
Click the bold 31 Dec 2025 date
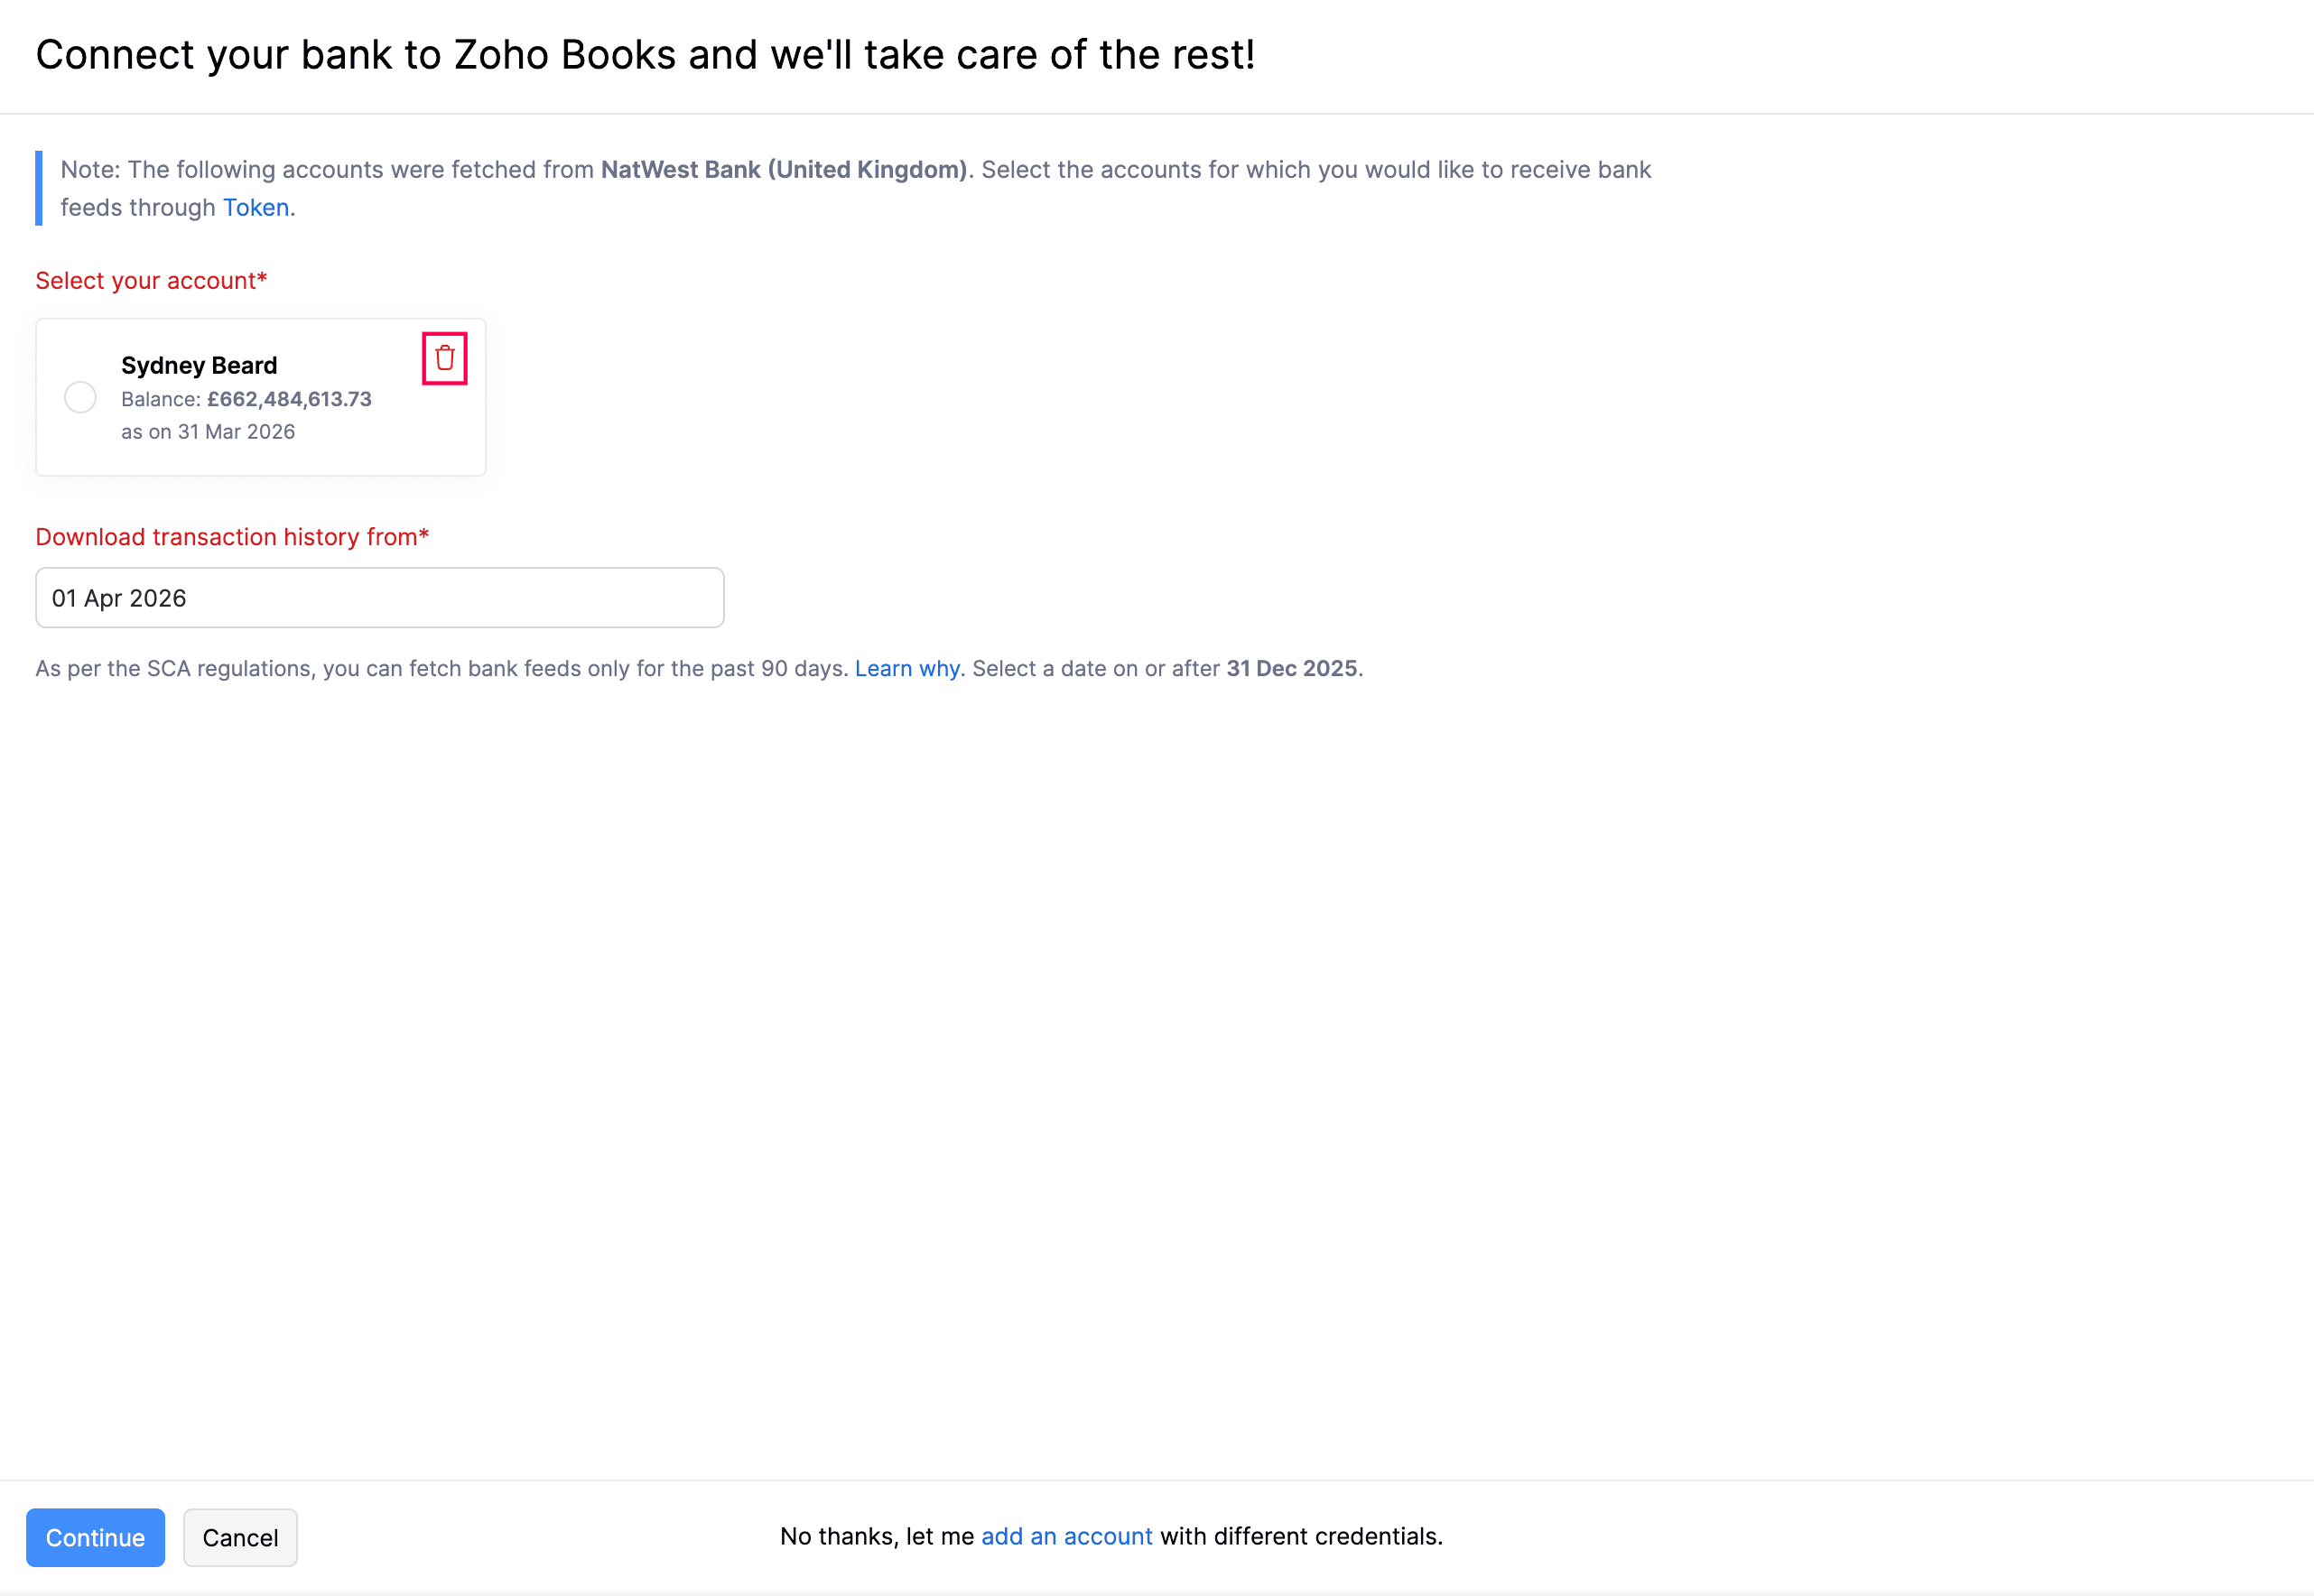tap(1291, 668)
